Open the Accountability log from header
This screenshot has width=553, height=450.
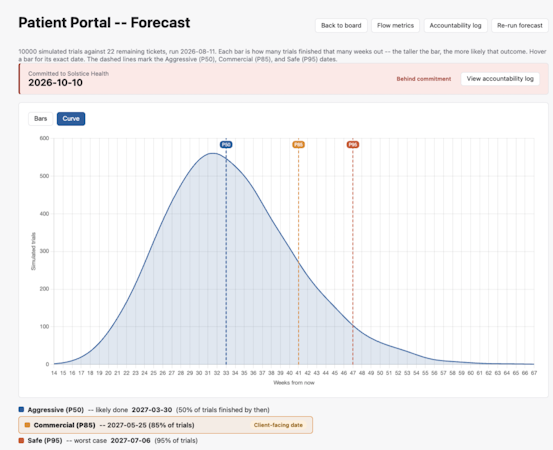point(455,25)
